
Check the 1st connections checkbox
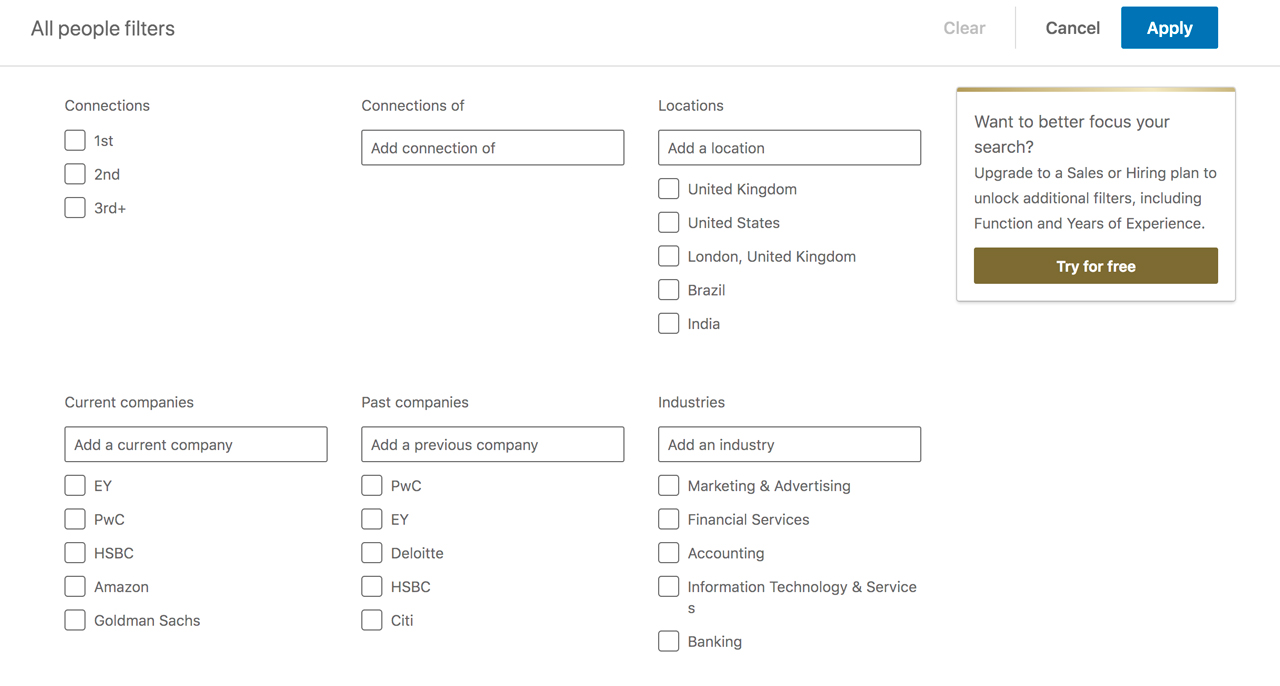[x=75, y=140]
